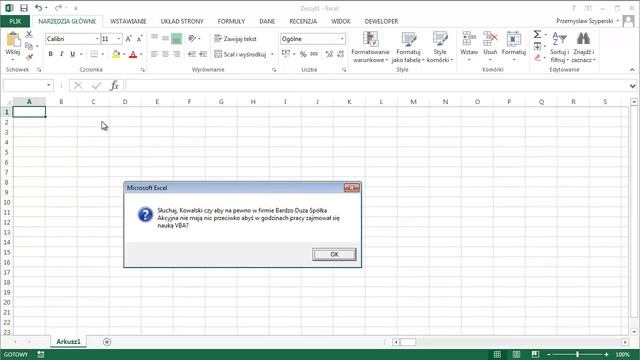The height and width of the screenshot is (360, 640).
Task: Toggle bottom vertical alignment
Action: click(x=176, y=38)
